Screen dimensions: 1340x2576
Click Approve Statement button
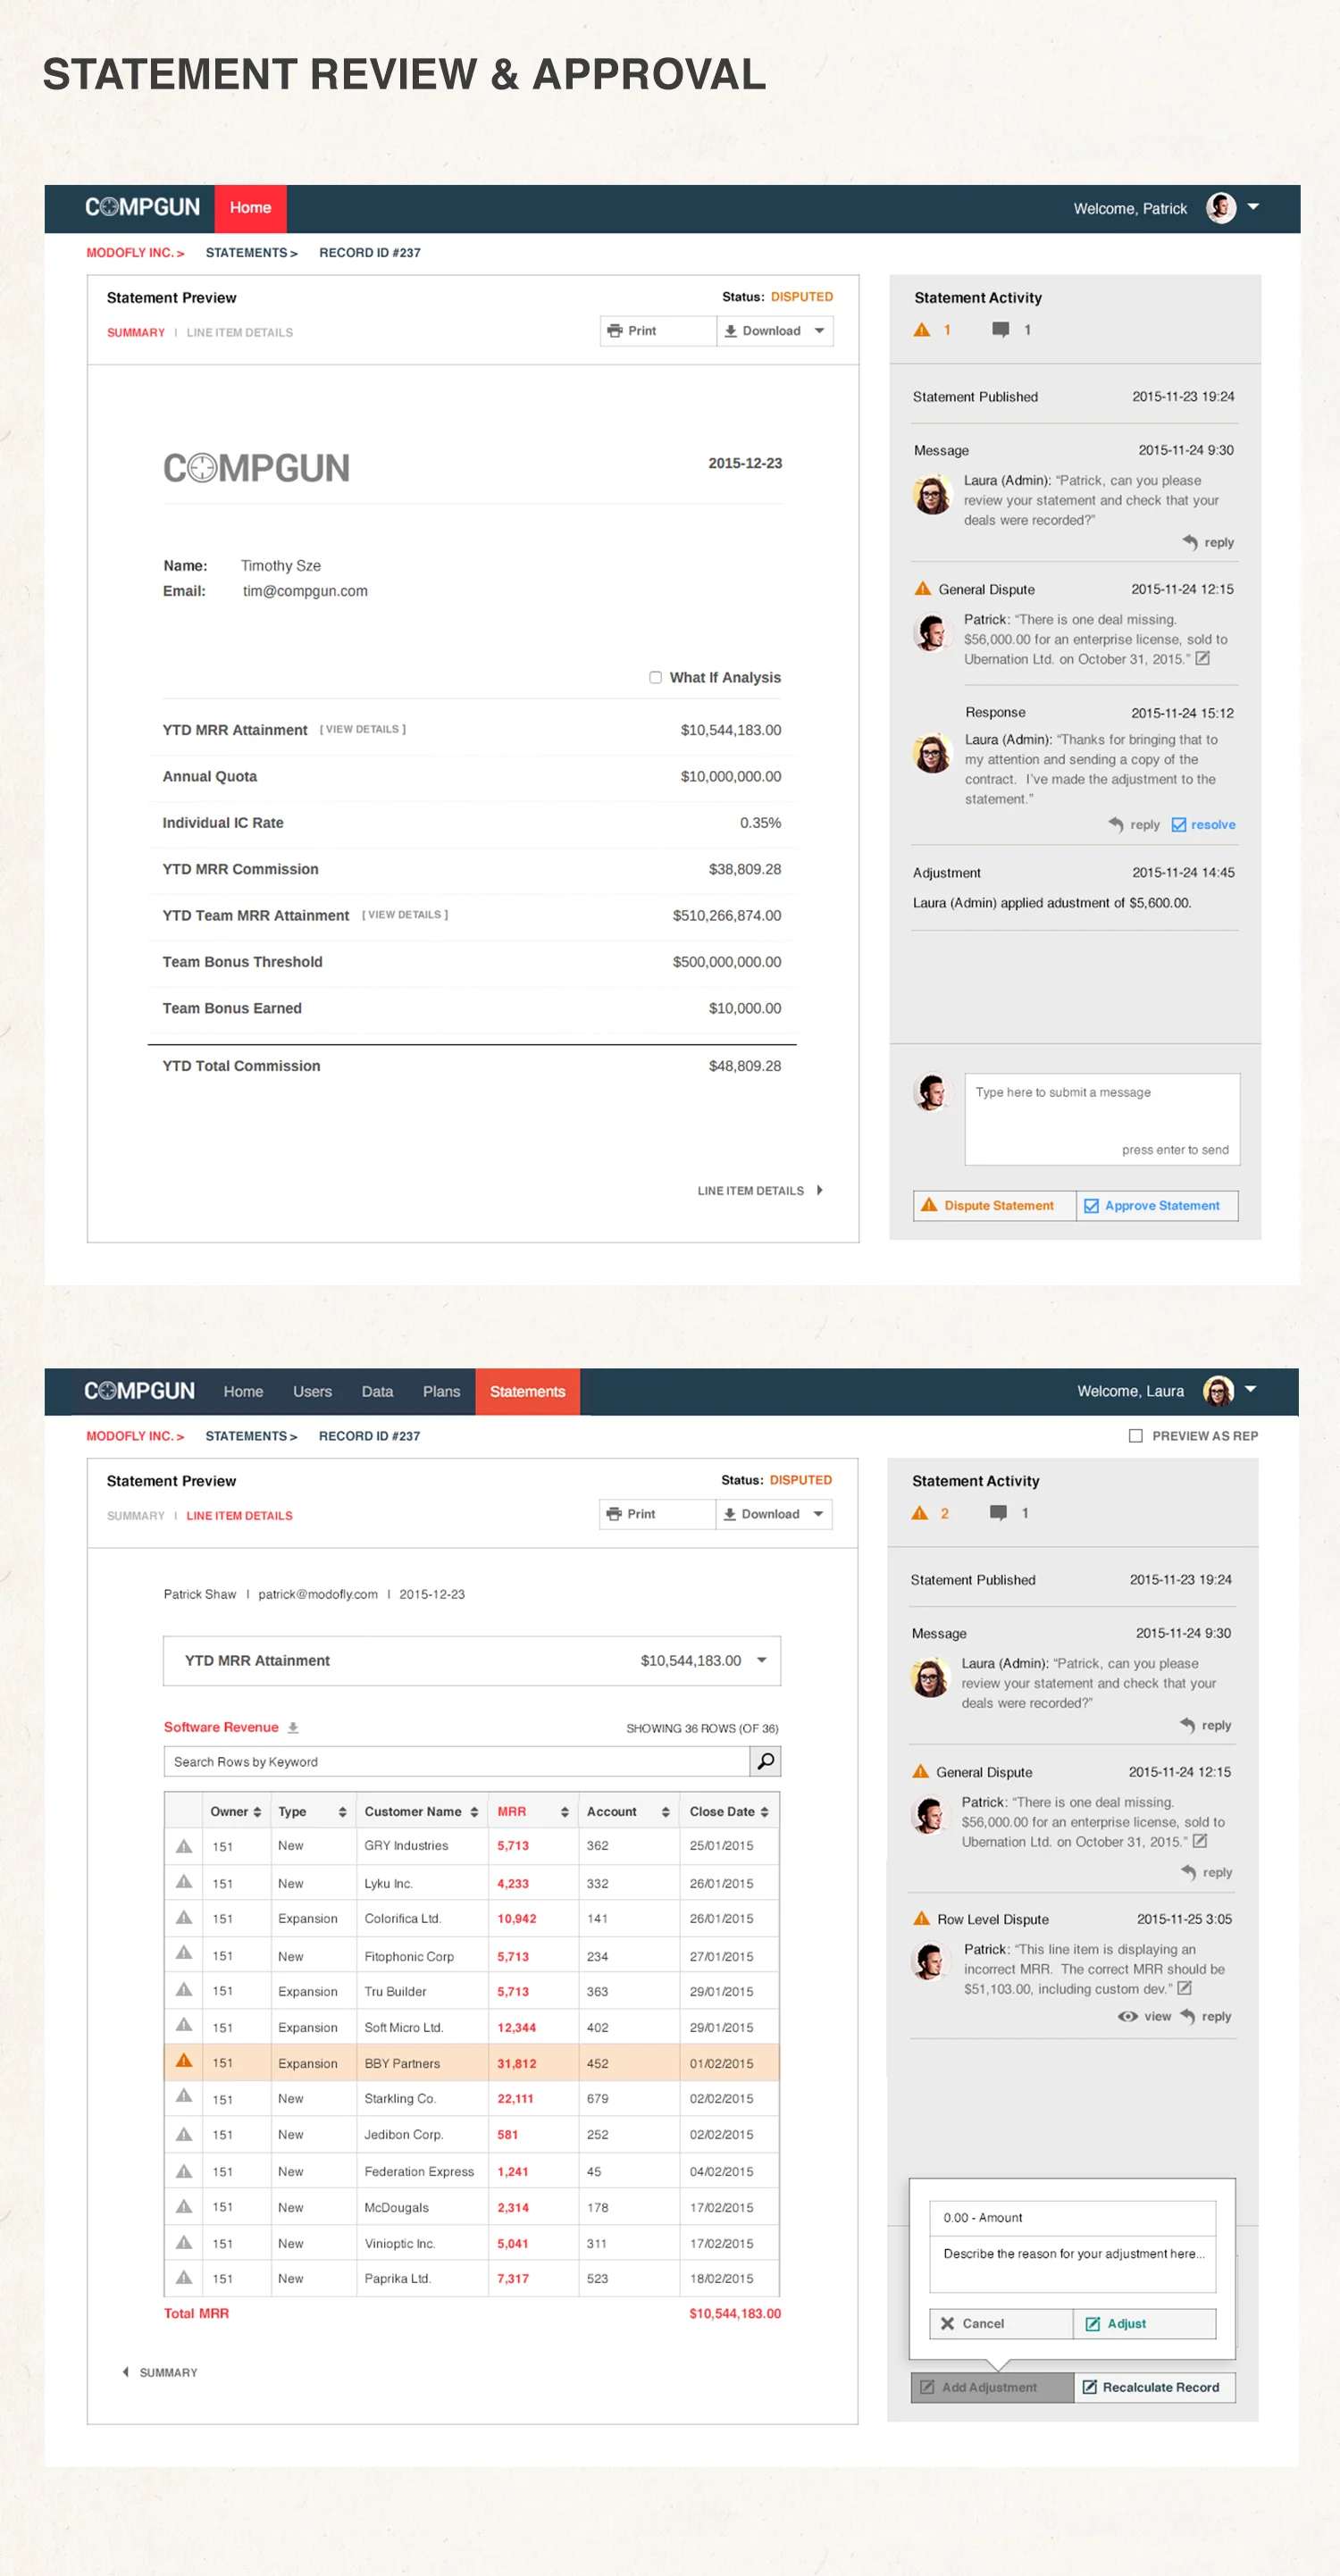click(x=1157, y=1205)
